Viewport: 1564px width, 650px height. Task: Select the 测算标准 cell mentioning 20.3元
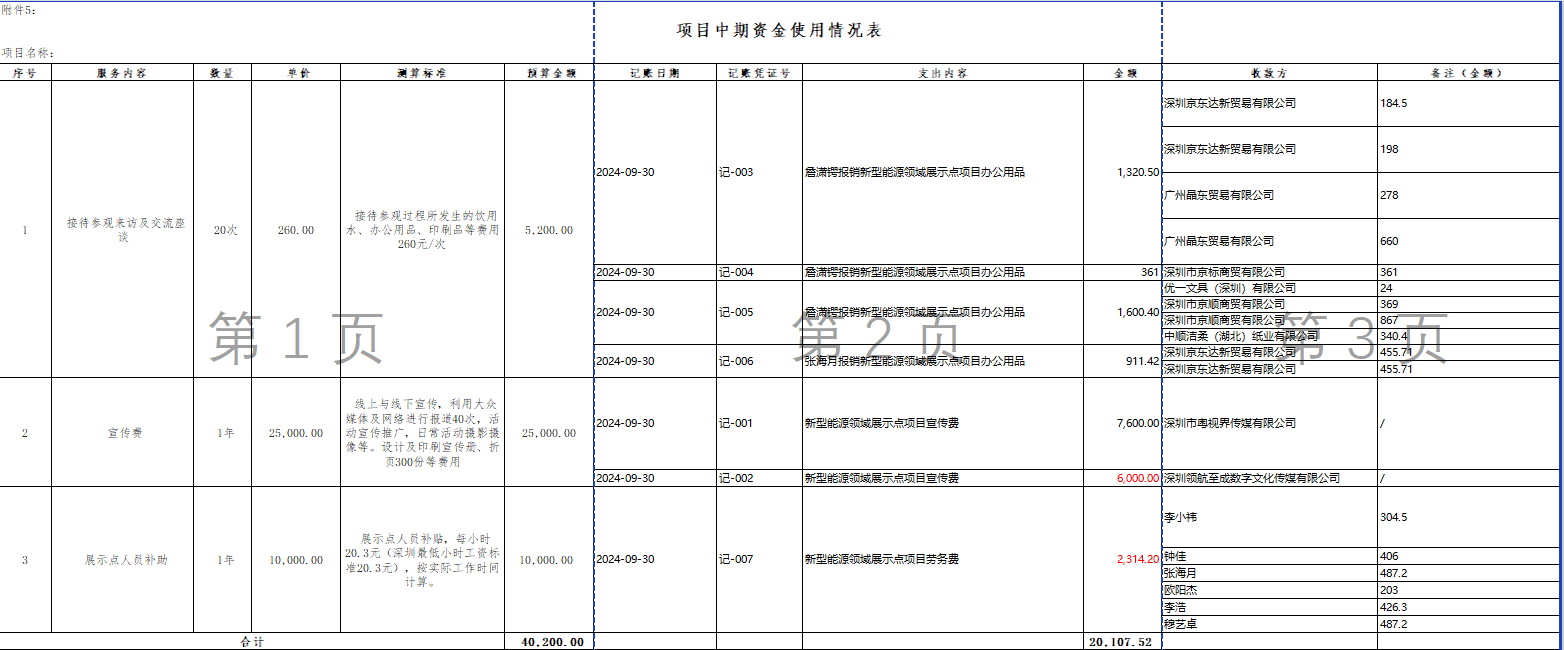(422, 560)
